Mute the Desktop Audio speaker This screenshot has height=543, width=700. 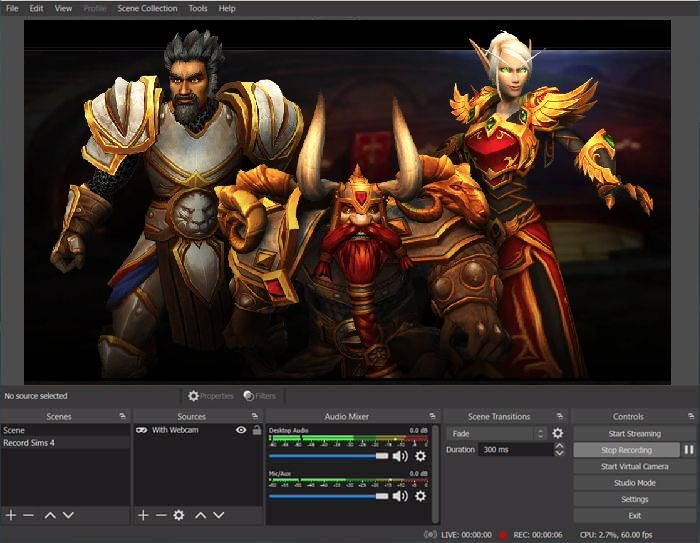[x=400, y=456]
